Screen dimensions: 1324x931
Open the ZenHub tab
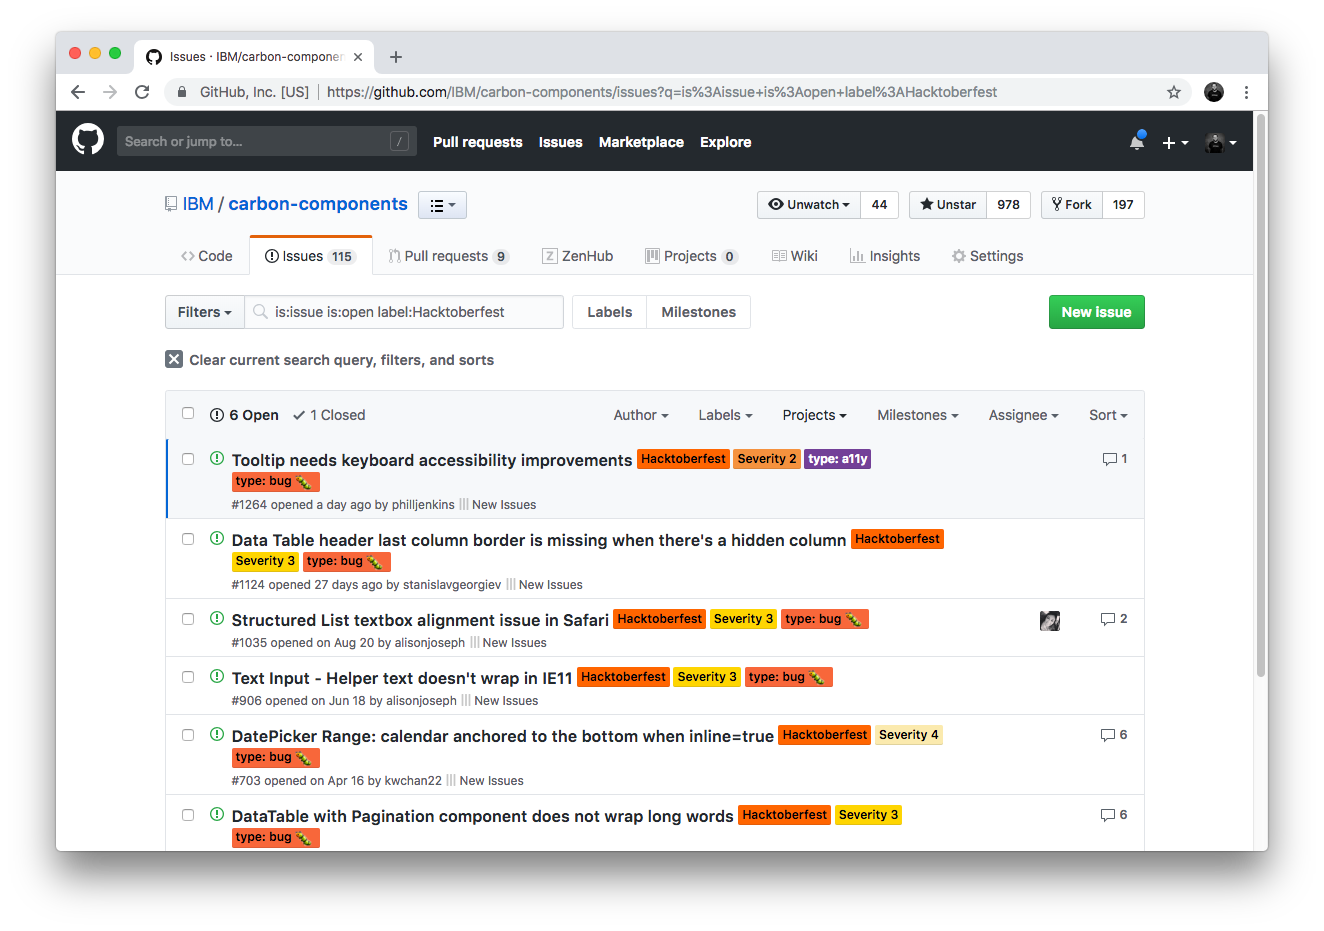point(577,256)
